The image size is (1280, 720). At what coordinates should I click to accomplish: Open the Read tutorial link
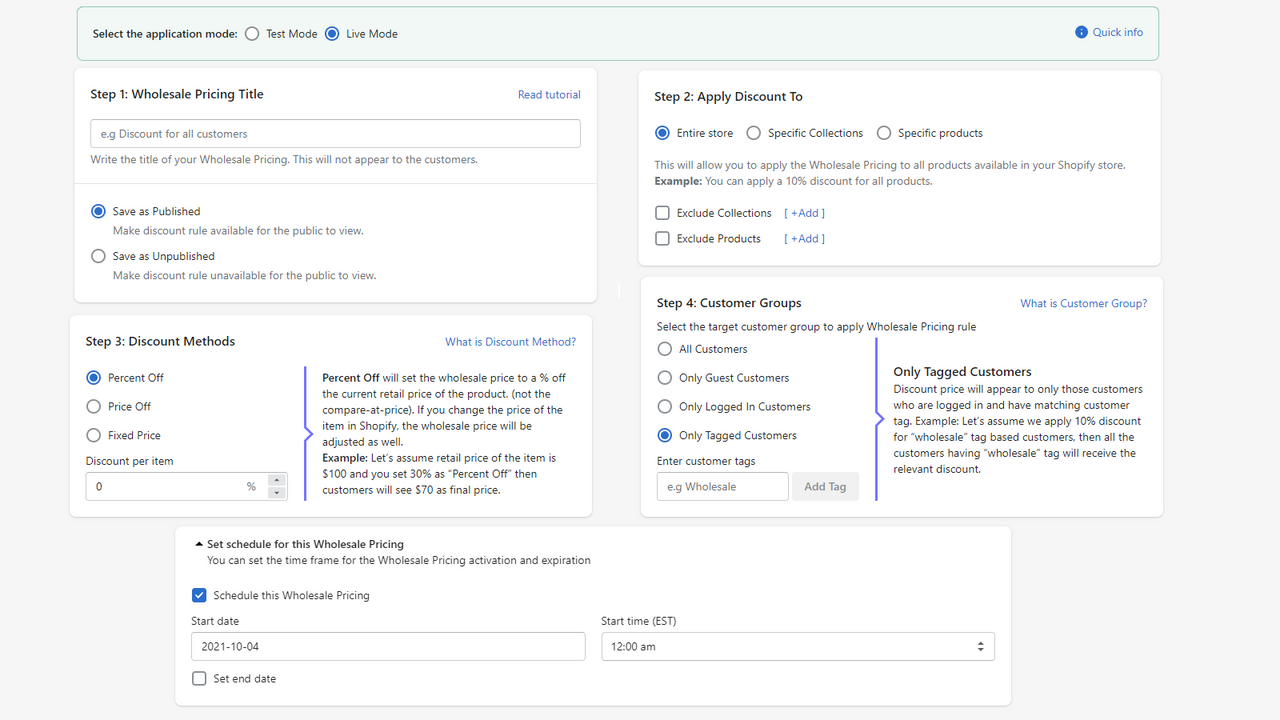click(x=549, y=95)
